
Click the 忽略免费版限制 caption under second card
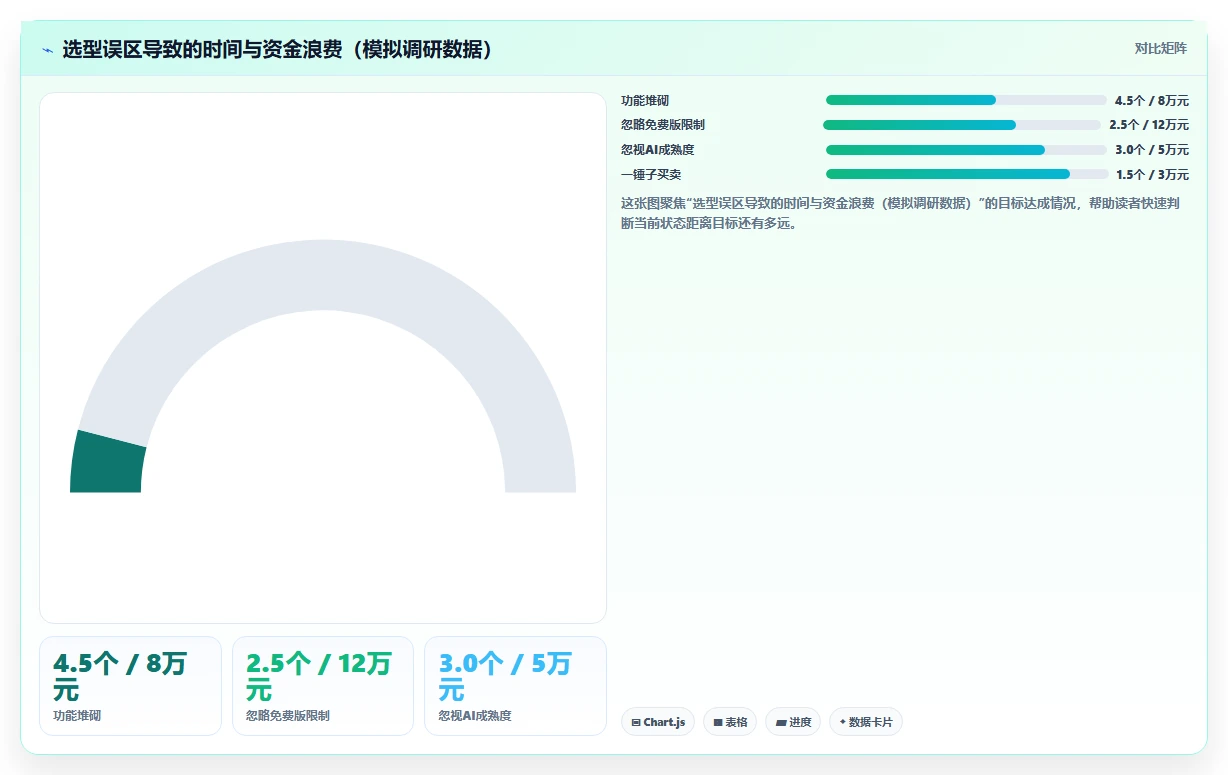[288, 716]
